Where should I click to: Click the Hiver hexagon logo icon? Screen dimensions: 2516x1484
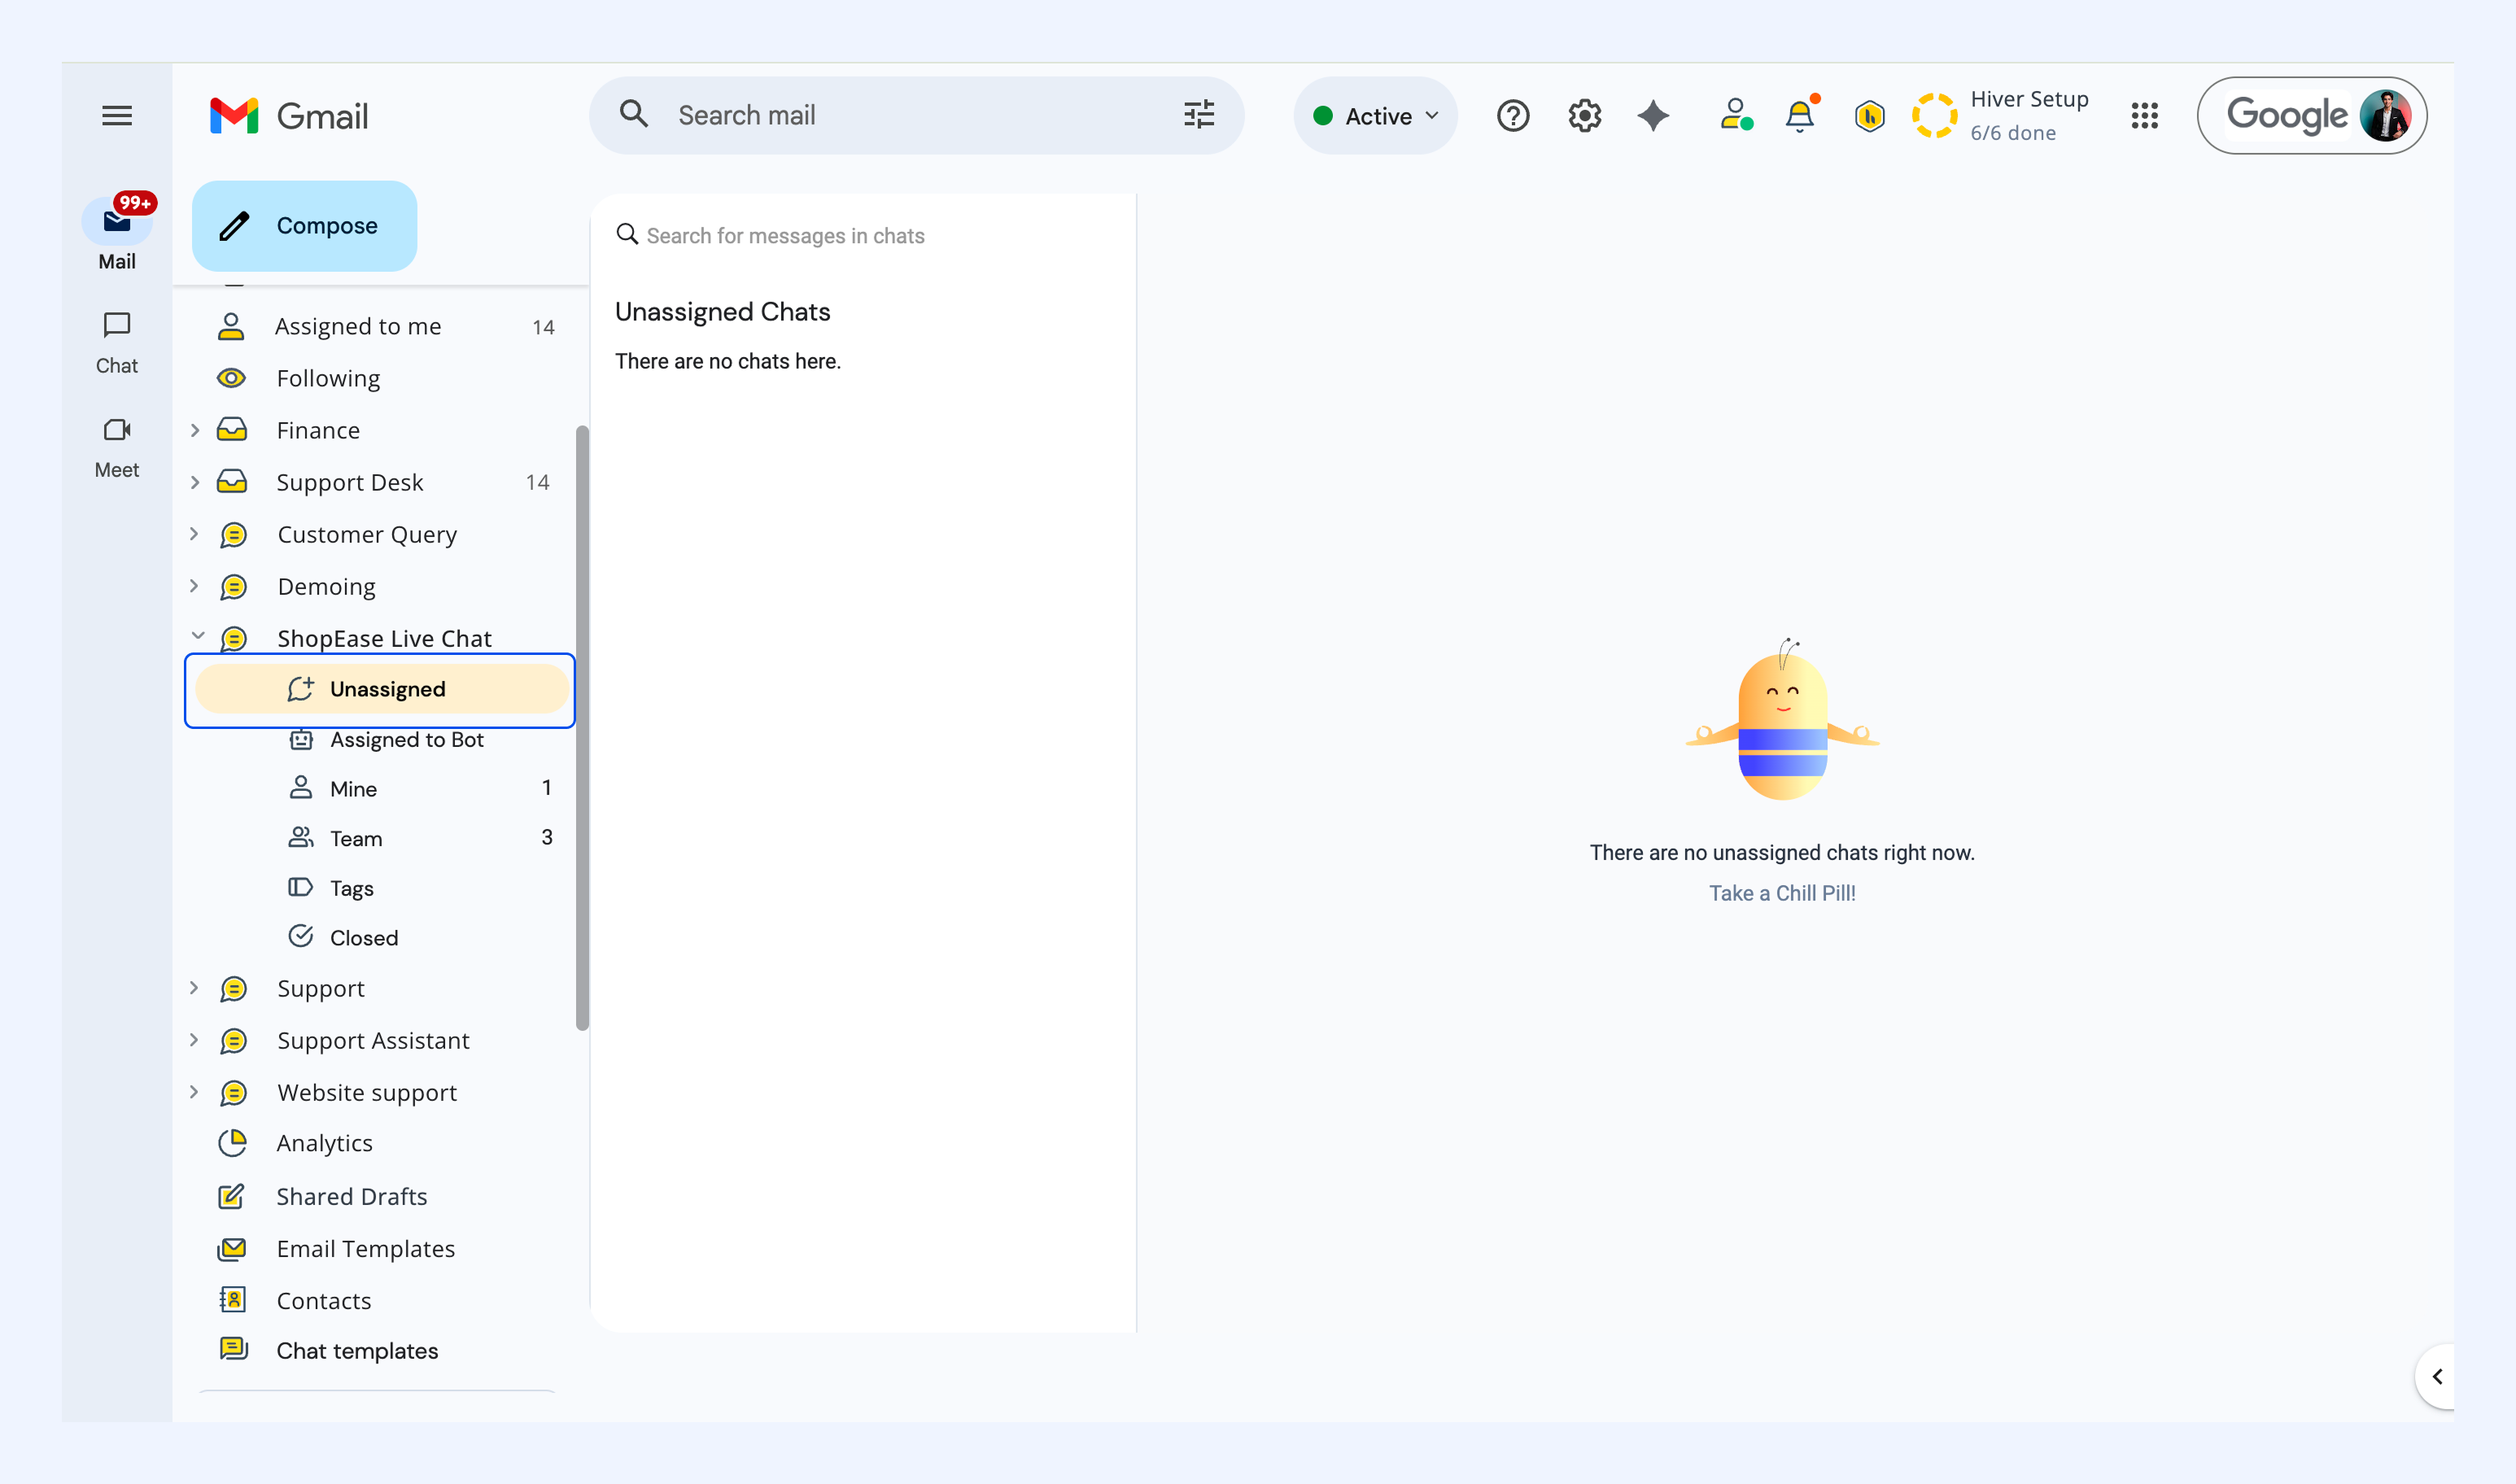click(x=1869, y=116)
